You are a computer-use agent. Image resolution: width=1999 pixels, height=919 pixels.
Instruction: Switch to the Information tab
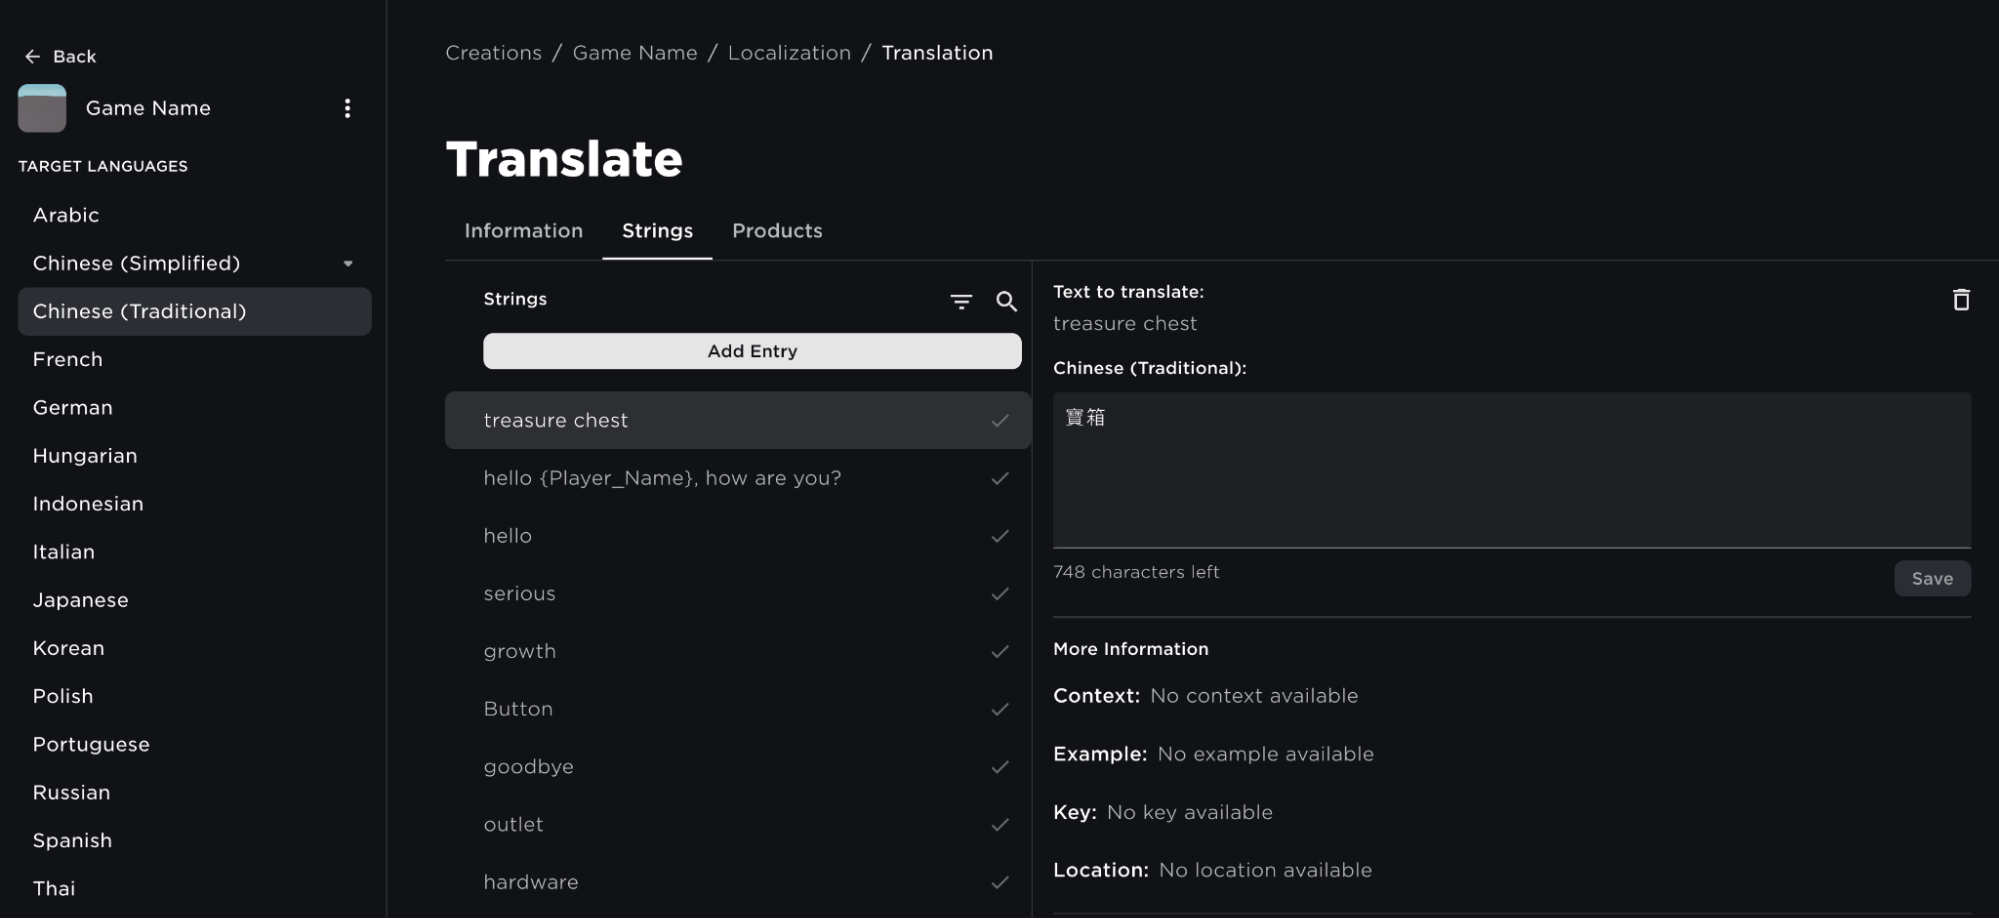tap(523, 231)
